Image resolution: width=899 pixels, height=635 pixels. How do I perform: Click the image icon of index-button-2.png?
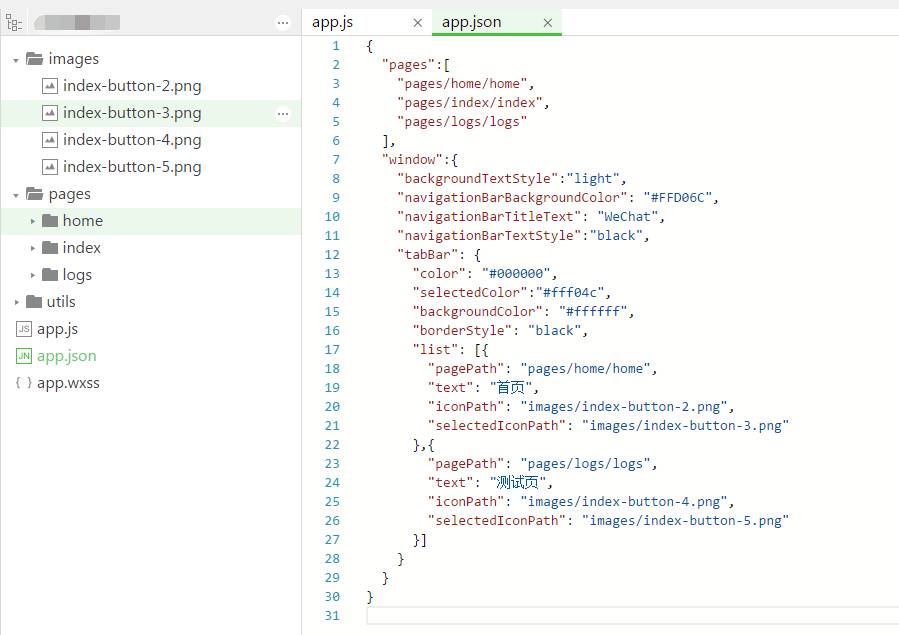(x=50, y=86)
